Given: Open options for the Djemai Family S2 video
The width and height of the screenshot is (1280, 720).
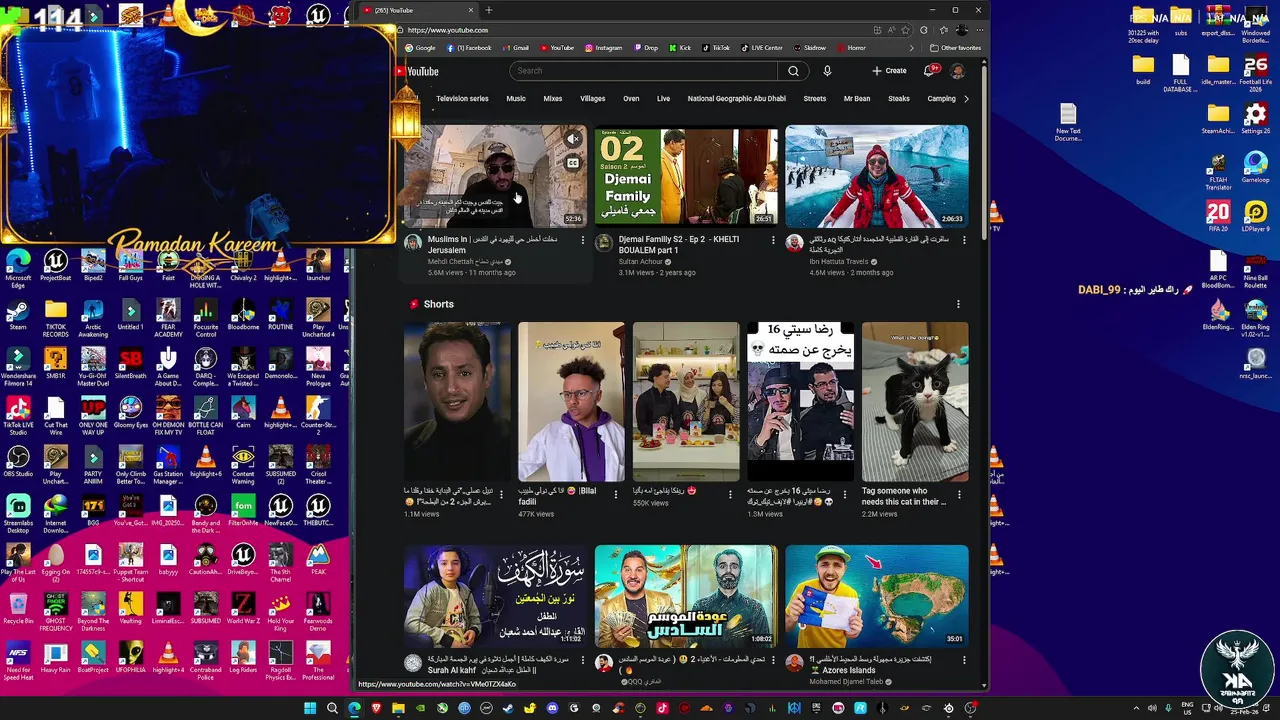Looking at the screenshot, I should tap(773, 240).
